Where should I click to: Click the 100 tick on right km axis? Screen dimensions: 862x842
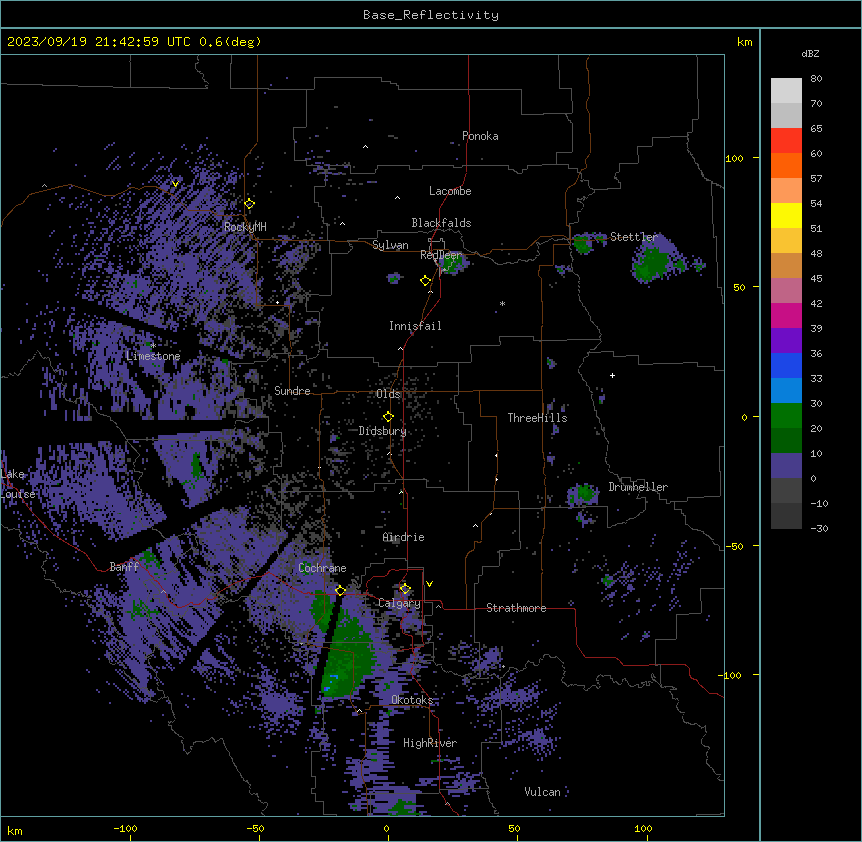734,158
